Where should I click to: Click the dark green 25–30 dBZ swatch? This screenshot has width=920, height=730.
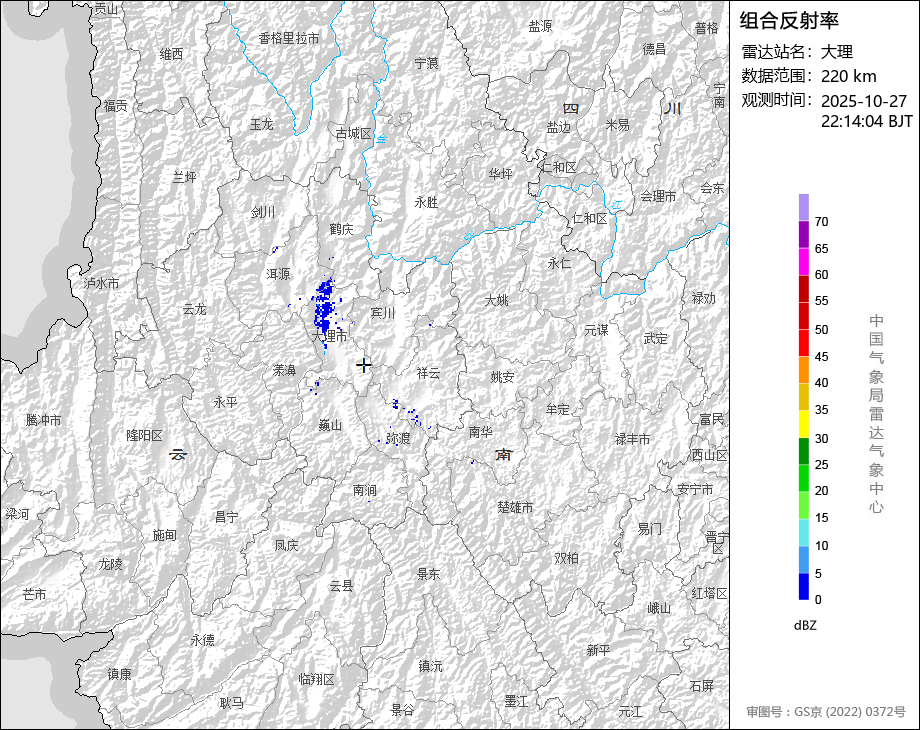803,451
